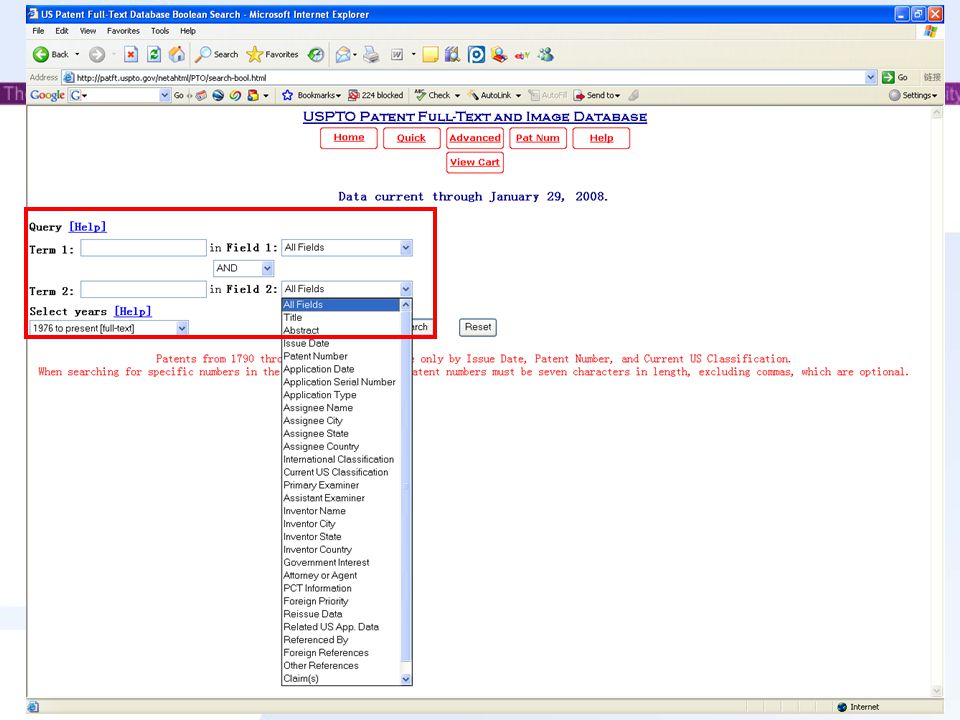Open the IE Search magnifier button
Viewport: 960px width, 720px height.
tap(217, 54)
